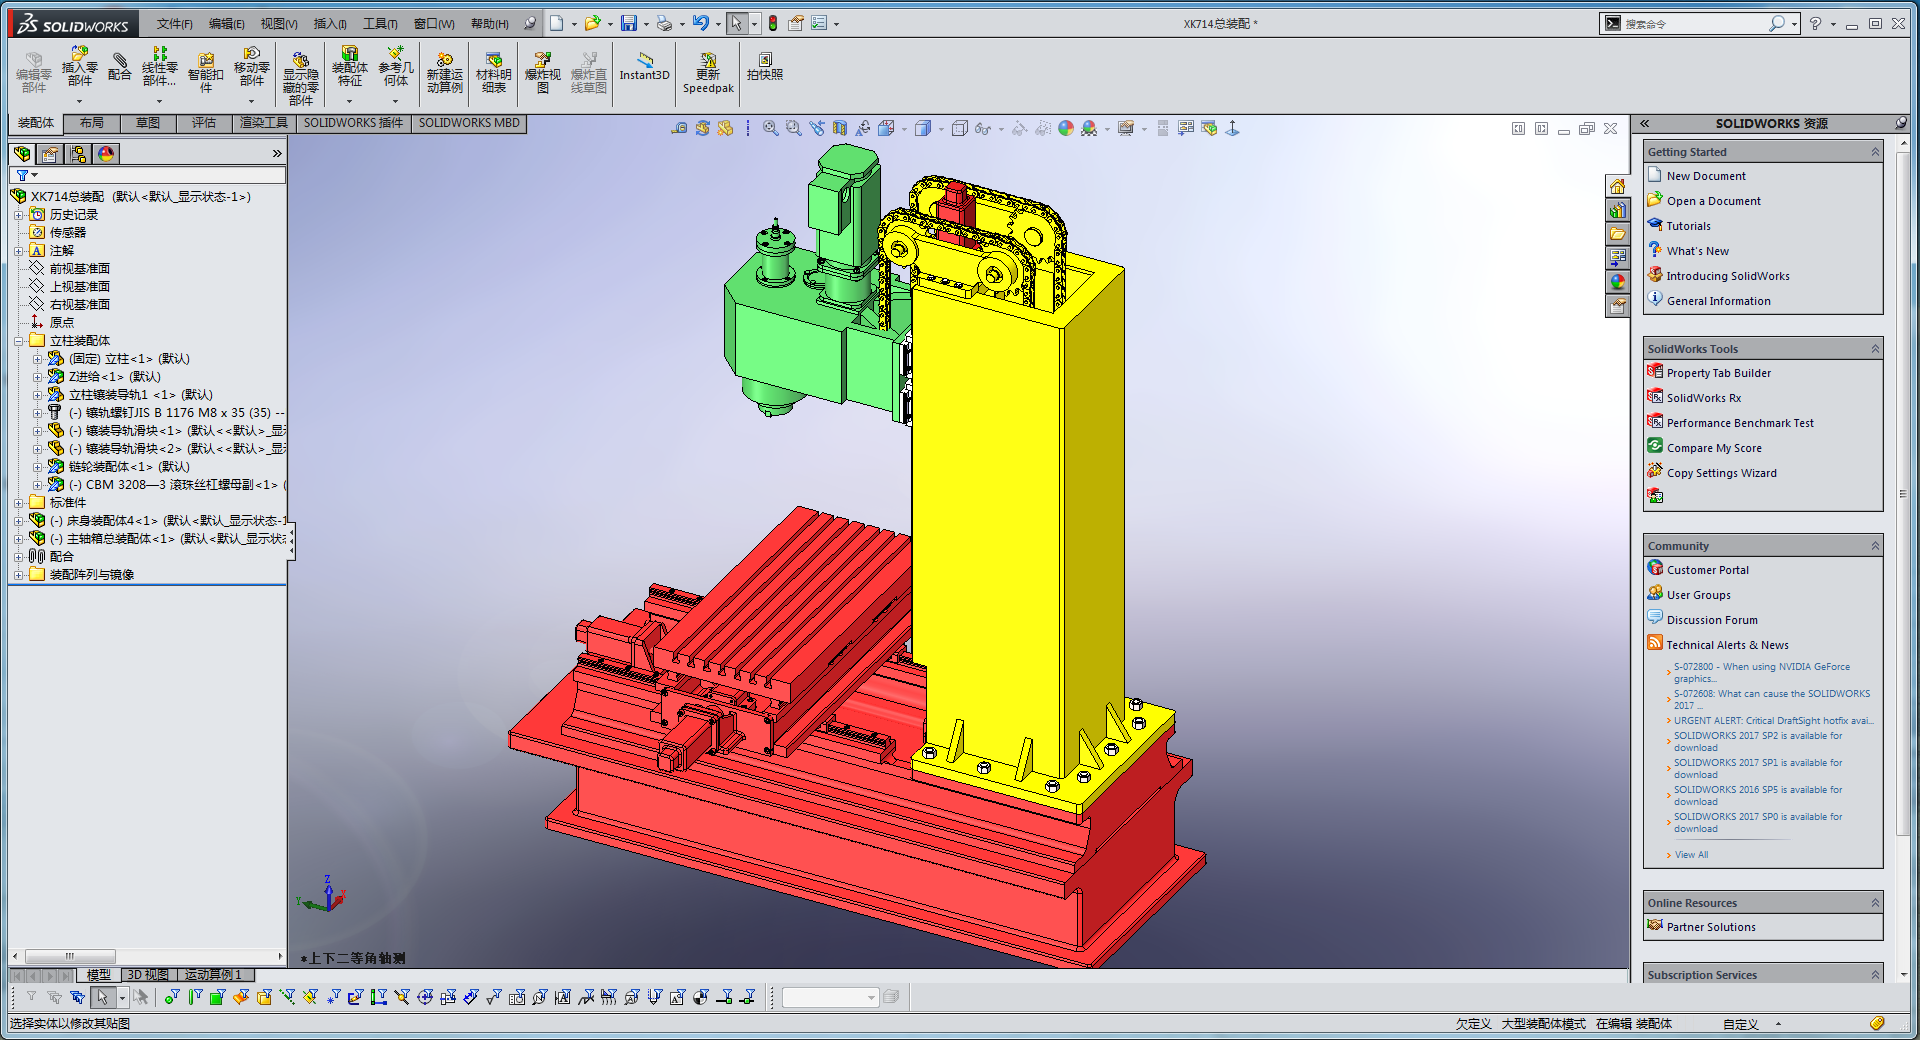
Task: Collapse the SolidWorks Tools section
Action: [1875, 349]
